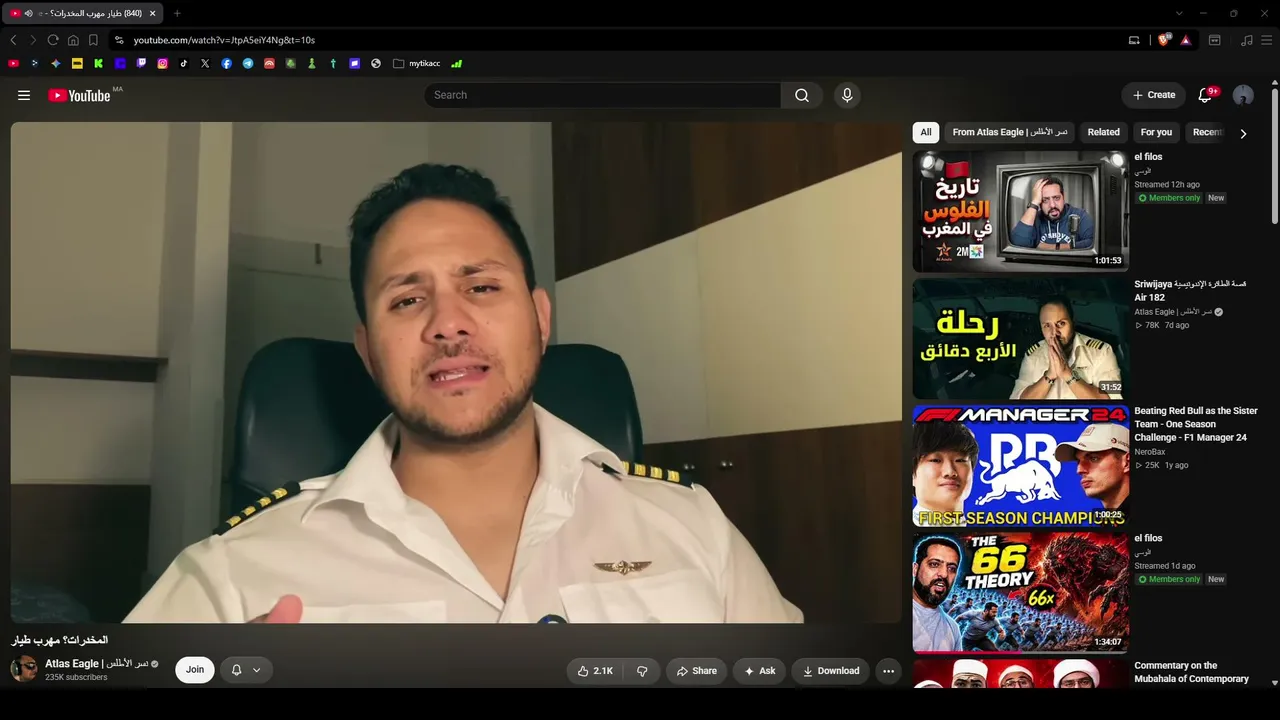
Task: Open YouTube notifications bell
Action: [1206, 95]
